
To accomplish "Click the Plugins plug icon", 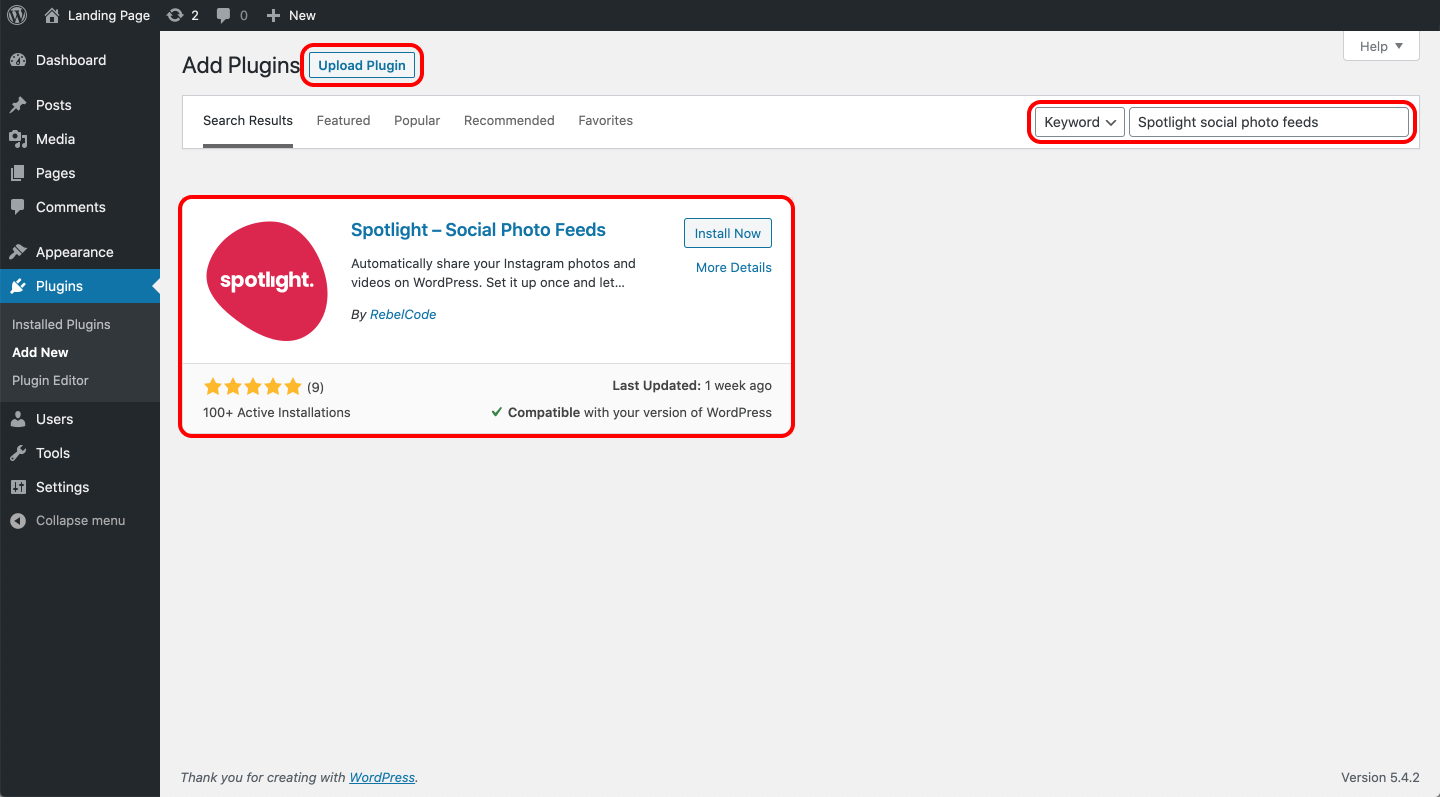I will click(x=18, y=286).
